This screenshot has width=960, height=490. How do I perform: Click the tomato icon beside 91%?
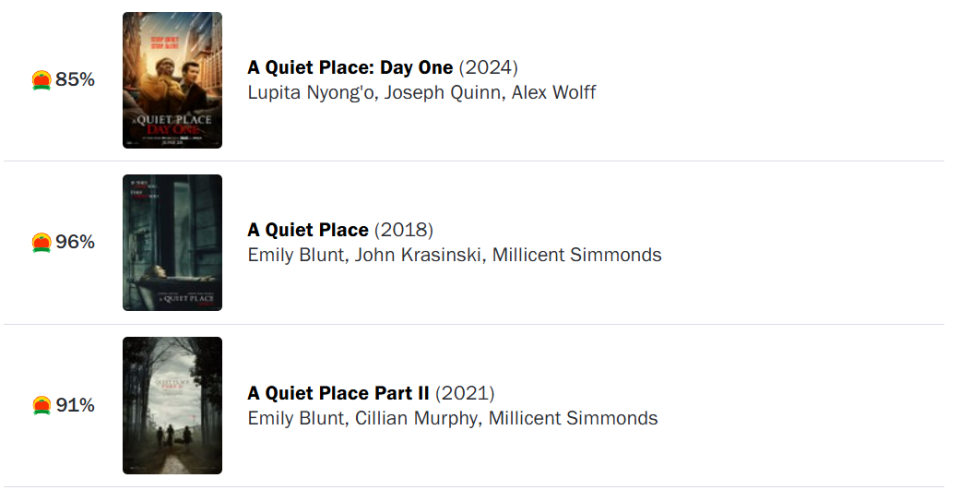click(42, 405)
